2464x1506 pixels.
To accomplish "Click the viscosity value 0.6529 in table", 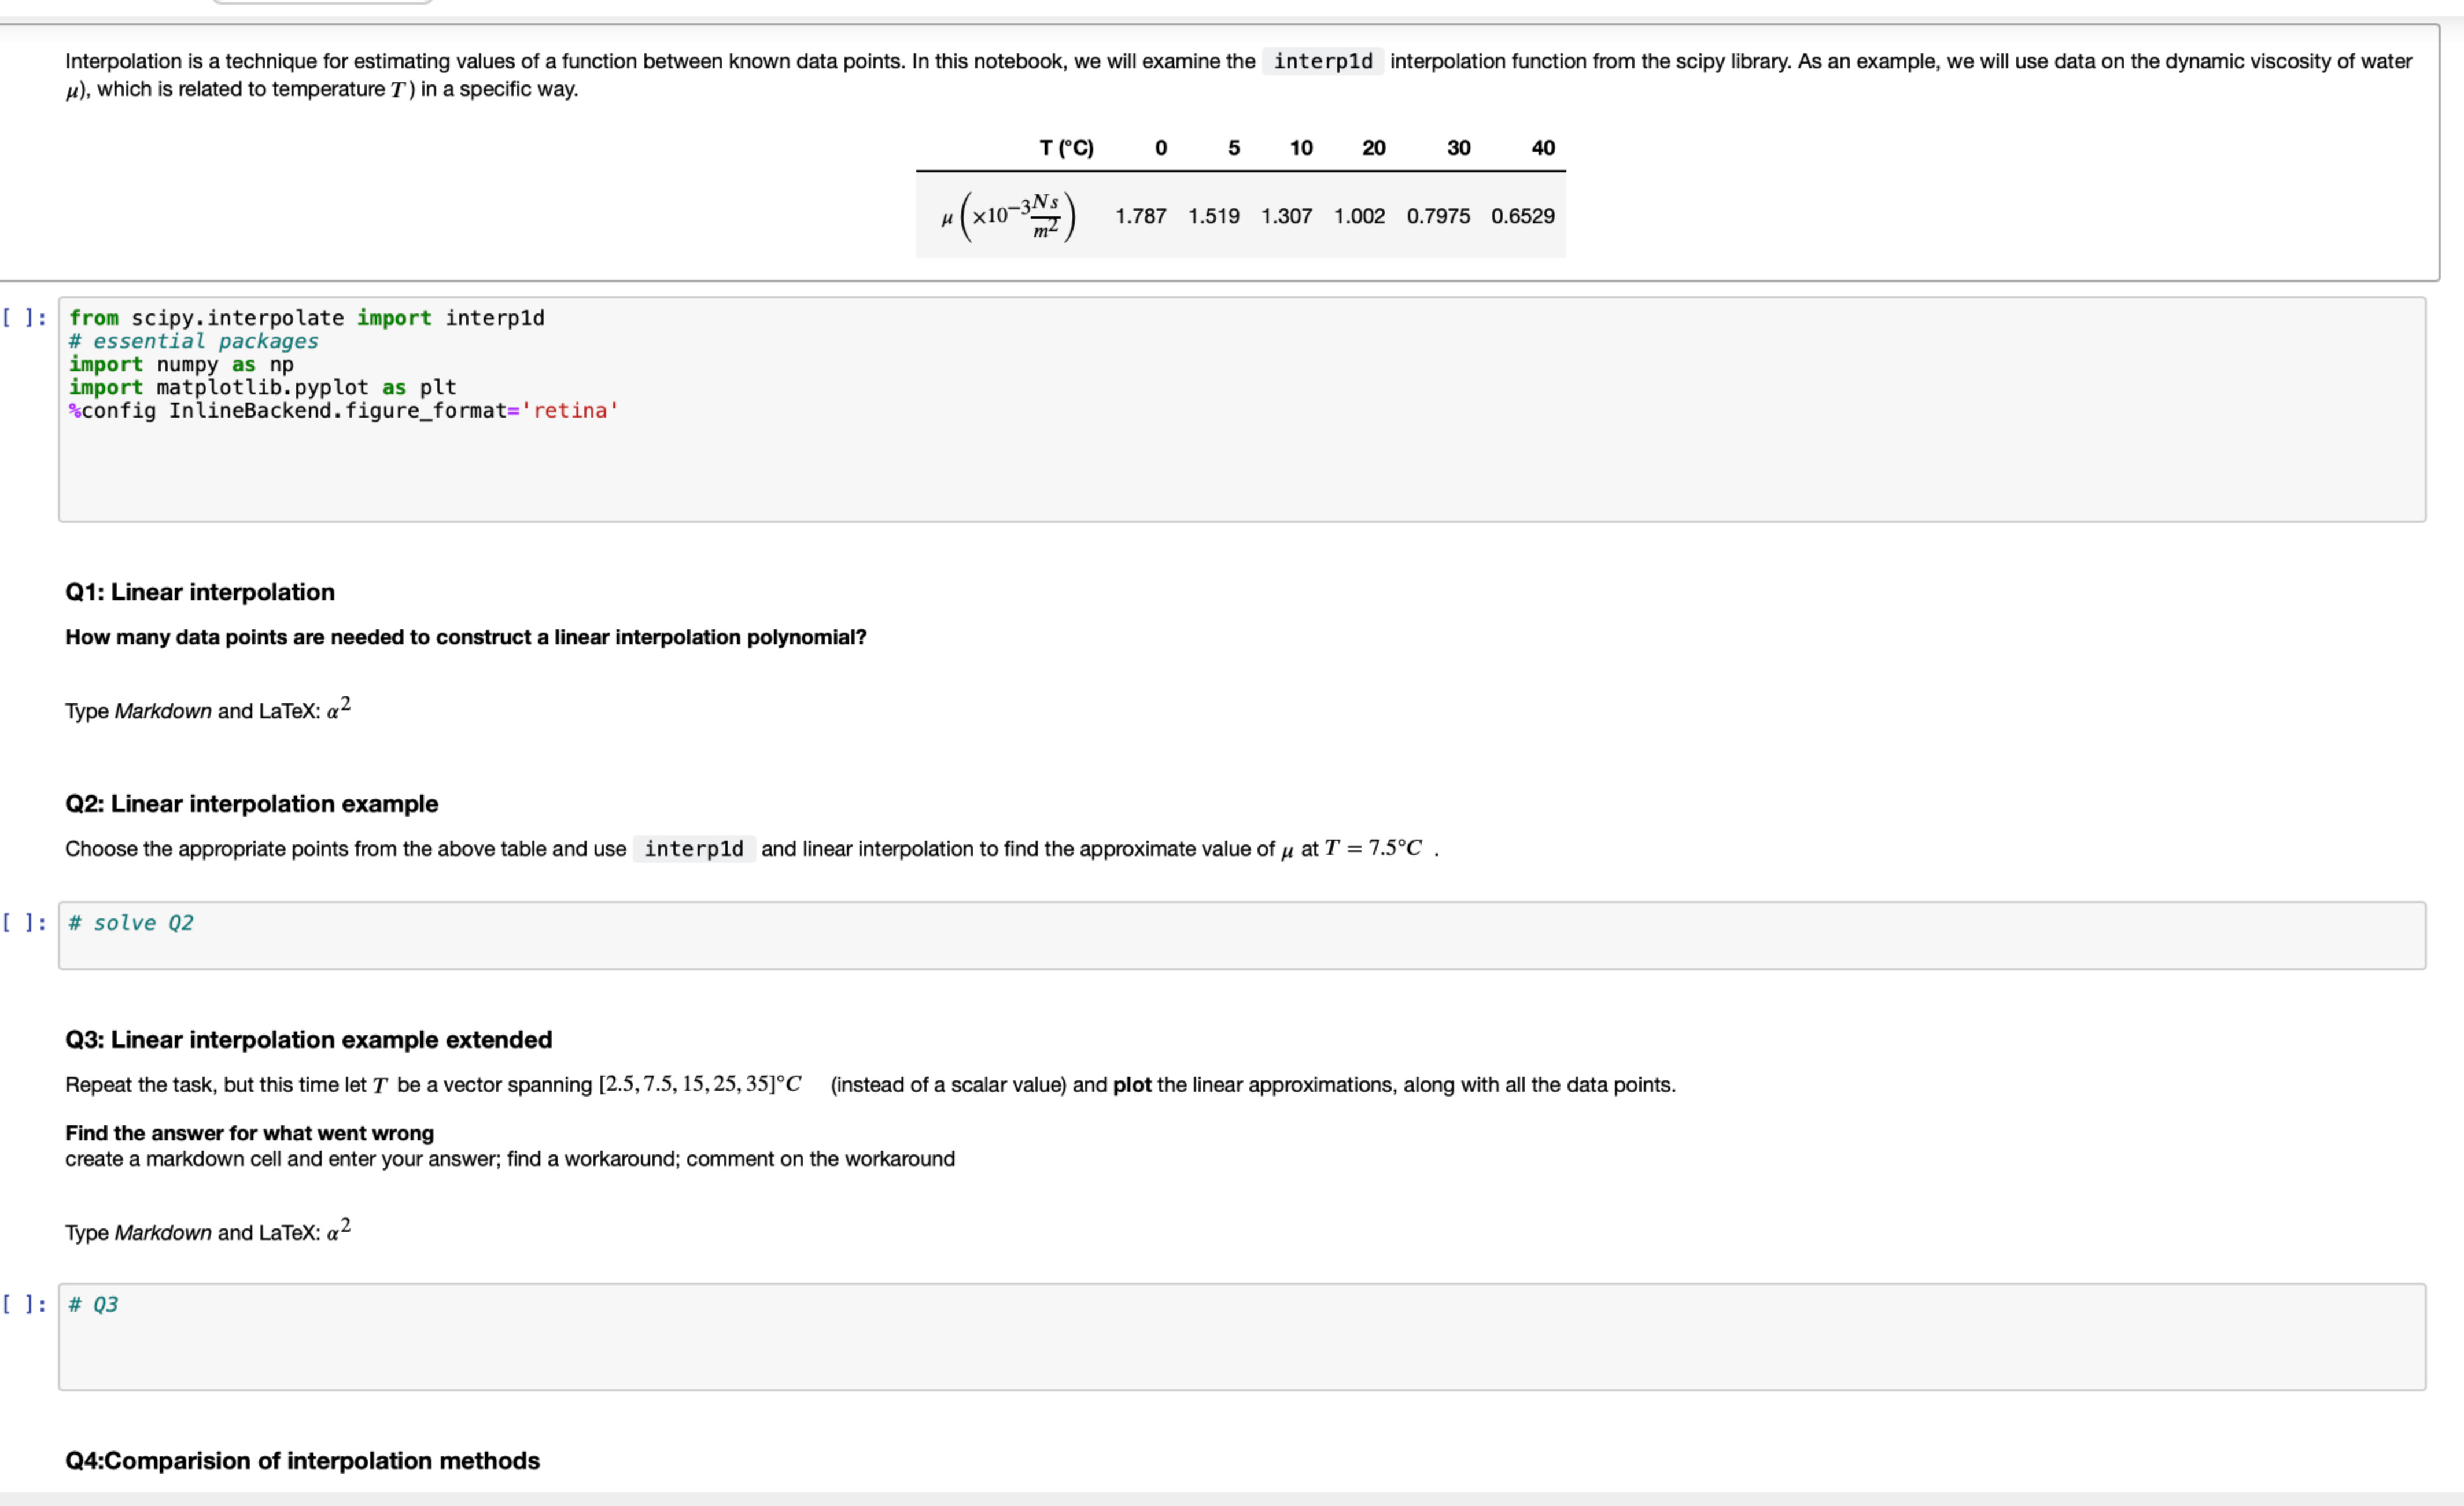I will [1522, 216].
